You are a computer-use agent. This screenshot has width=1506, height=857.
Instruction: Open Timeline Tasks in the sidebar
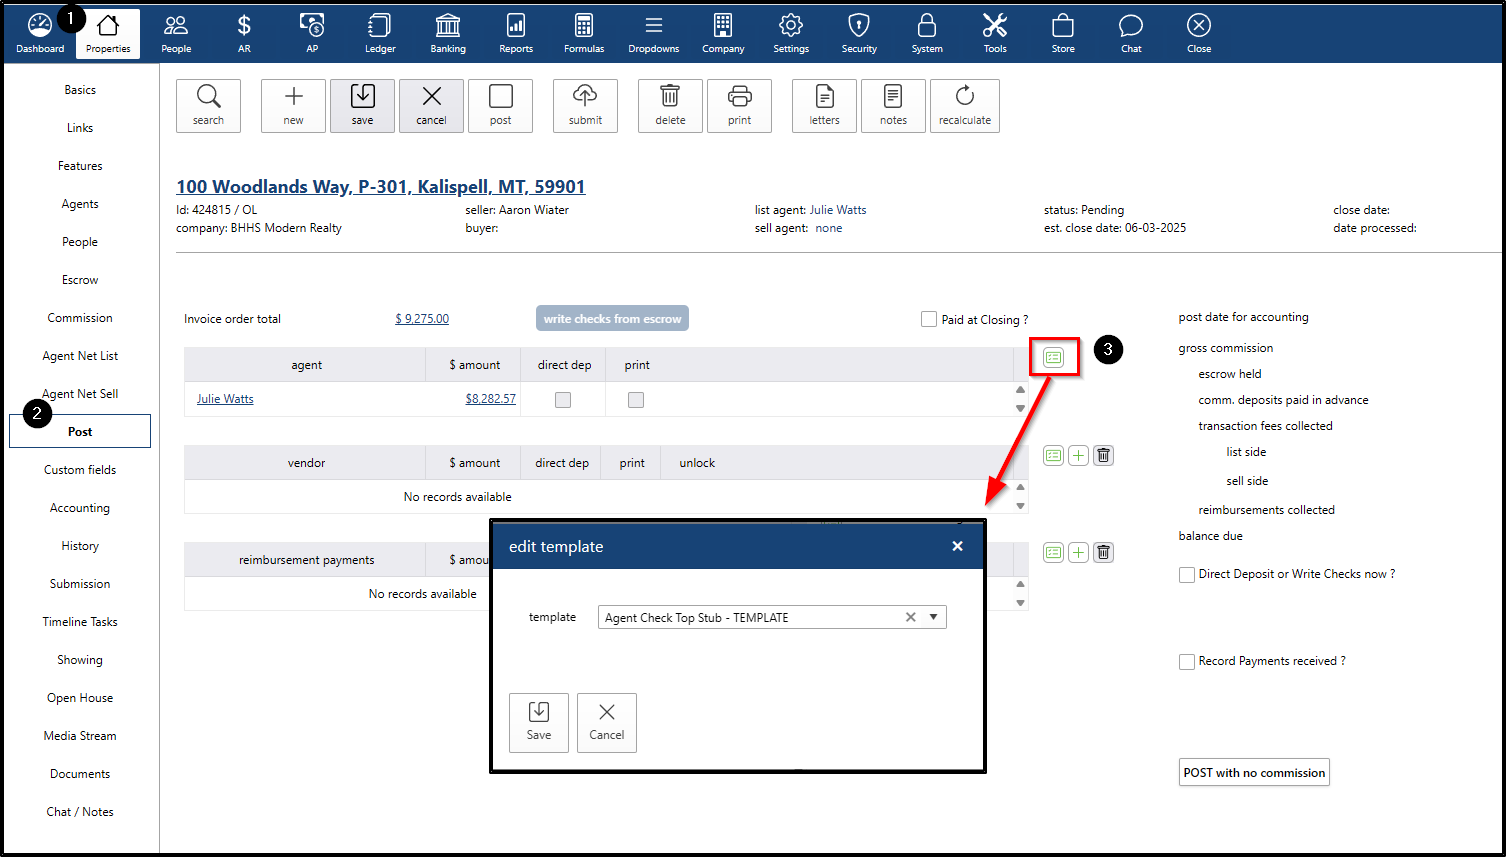pos(80,622)
